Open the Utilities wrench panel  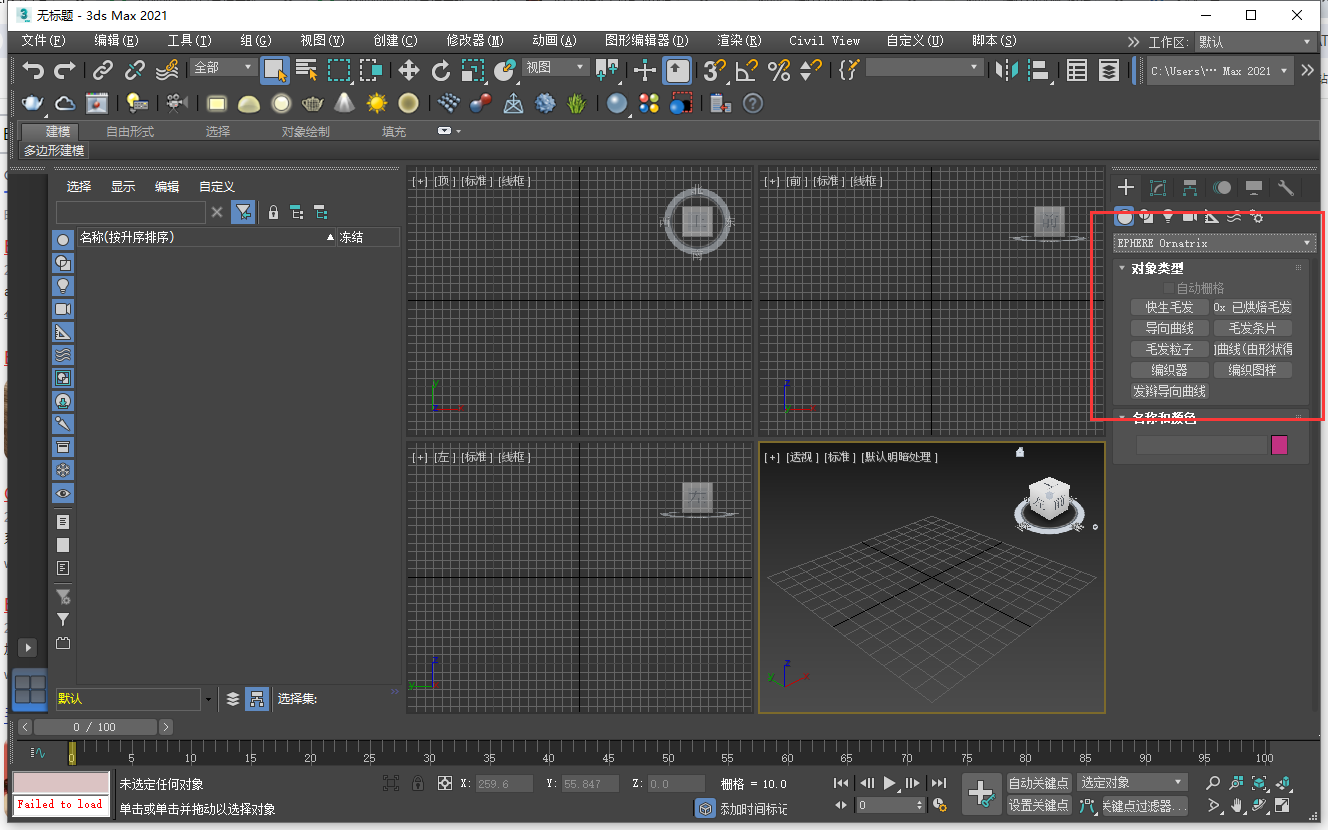(1286, 188)
